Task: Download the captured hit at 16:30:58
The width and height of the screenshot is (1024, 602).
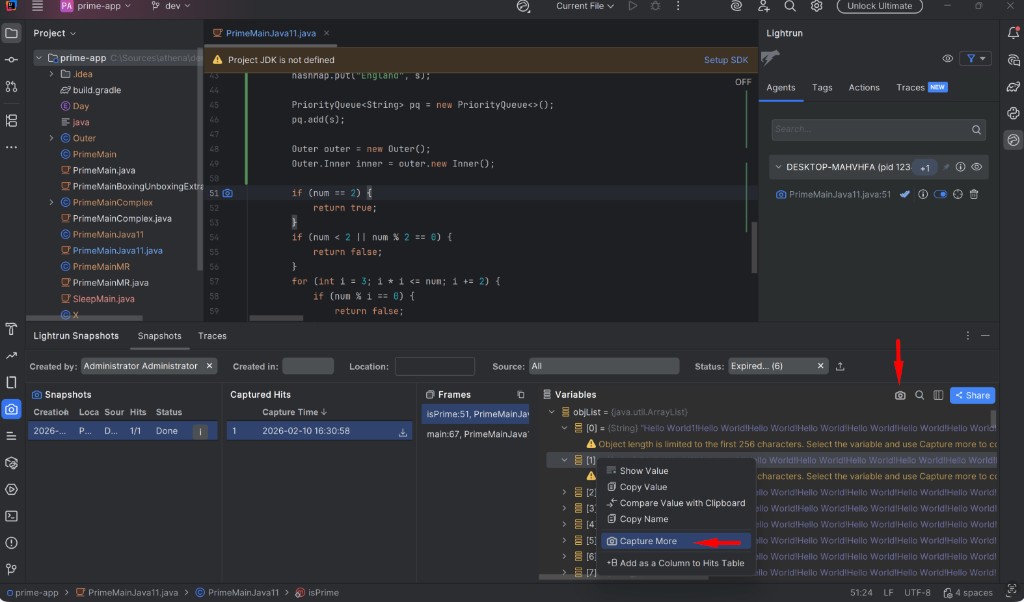Action: point(403,432)
